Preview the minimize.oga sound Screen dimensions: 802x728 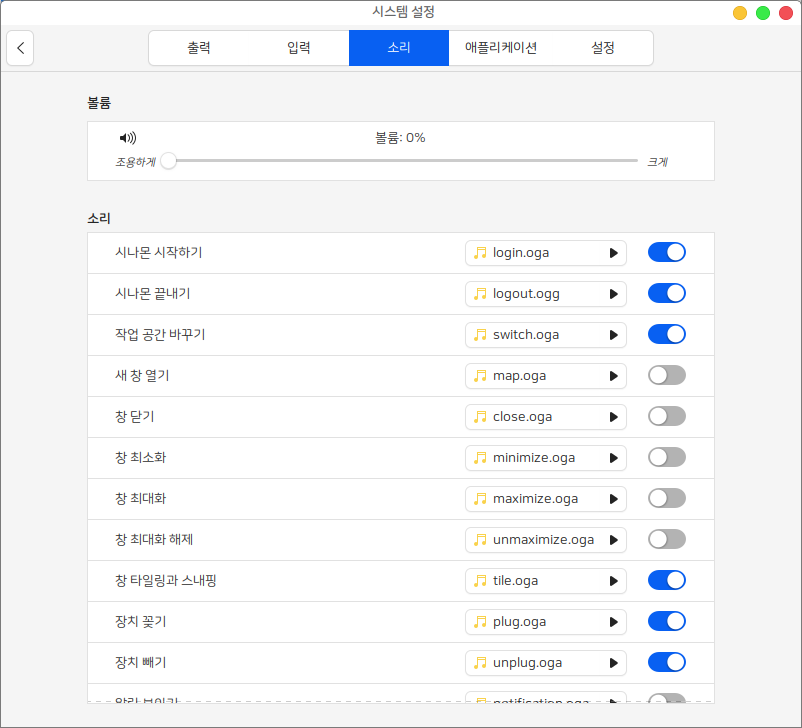tap(613, 458)
